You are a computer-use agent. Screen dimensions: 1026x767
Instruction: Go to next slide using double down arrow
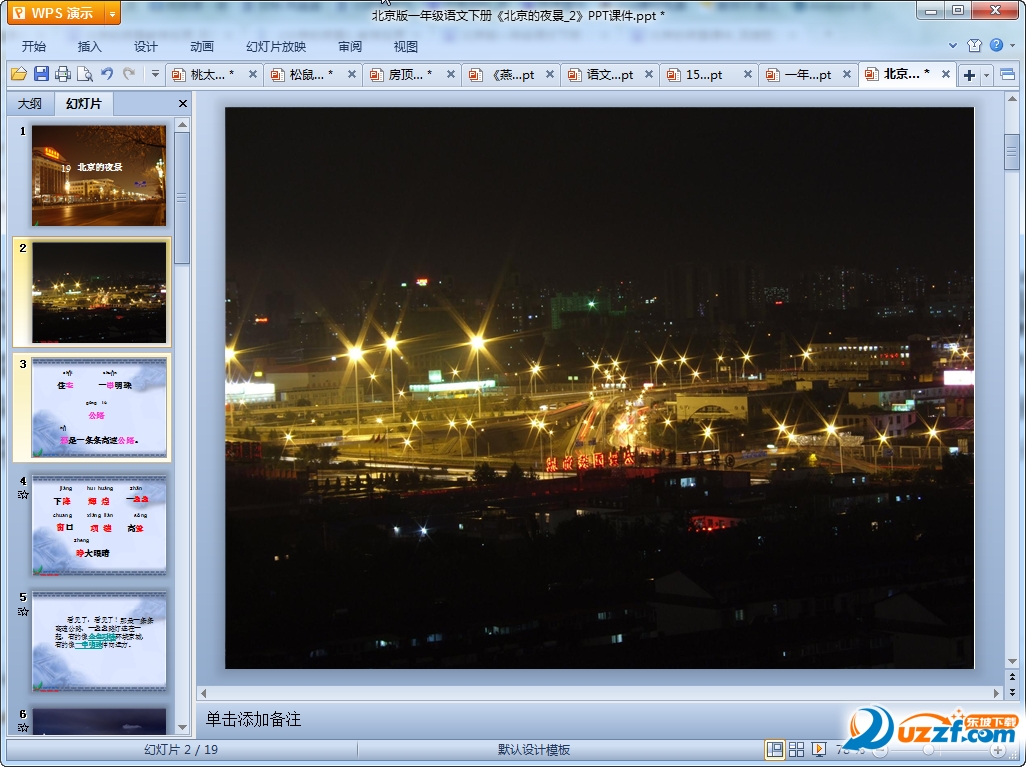coord(1012,692)
